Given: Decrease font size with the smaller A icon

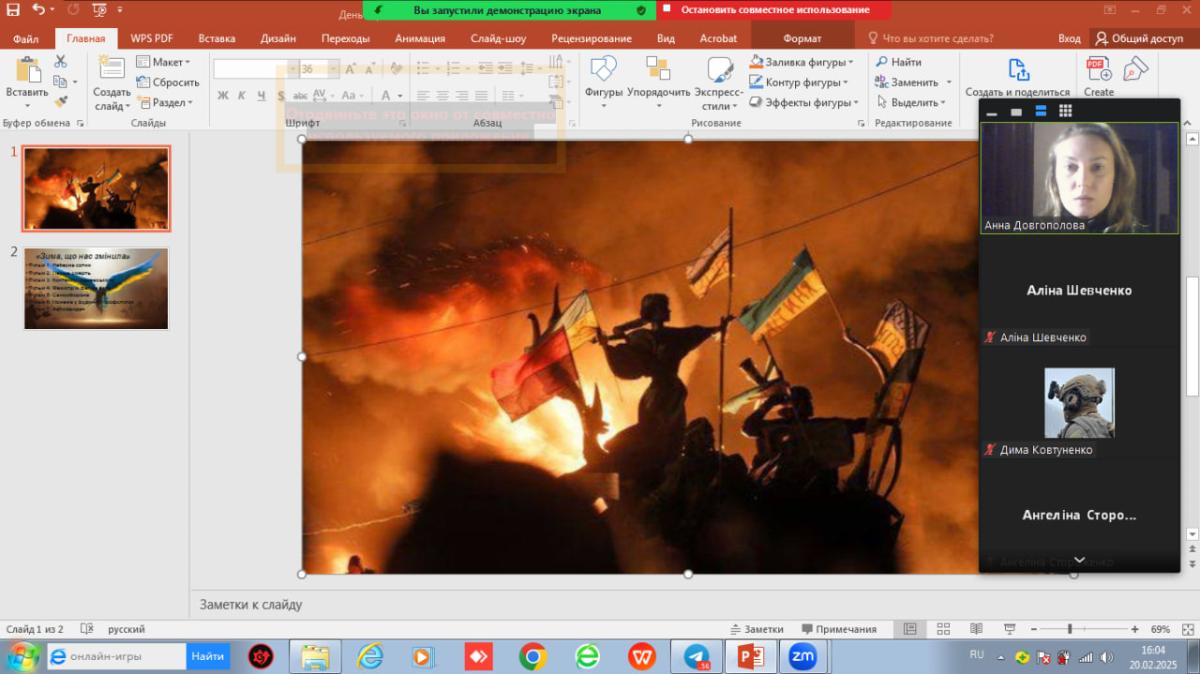Looking at the screenshot, I should coord(373,69).
